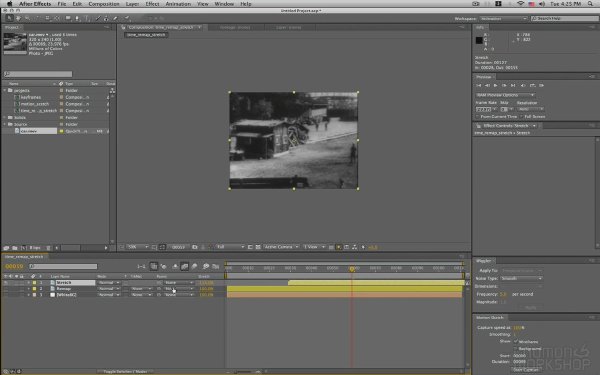Image resolution: width=600 pixels, height=375 pixels.
Task: Toggle the Wireframe checkbox in Motion Sketch
Action: click(516, 341)
